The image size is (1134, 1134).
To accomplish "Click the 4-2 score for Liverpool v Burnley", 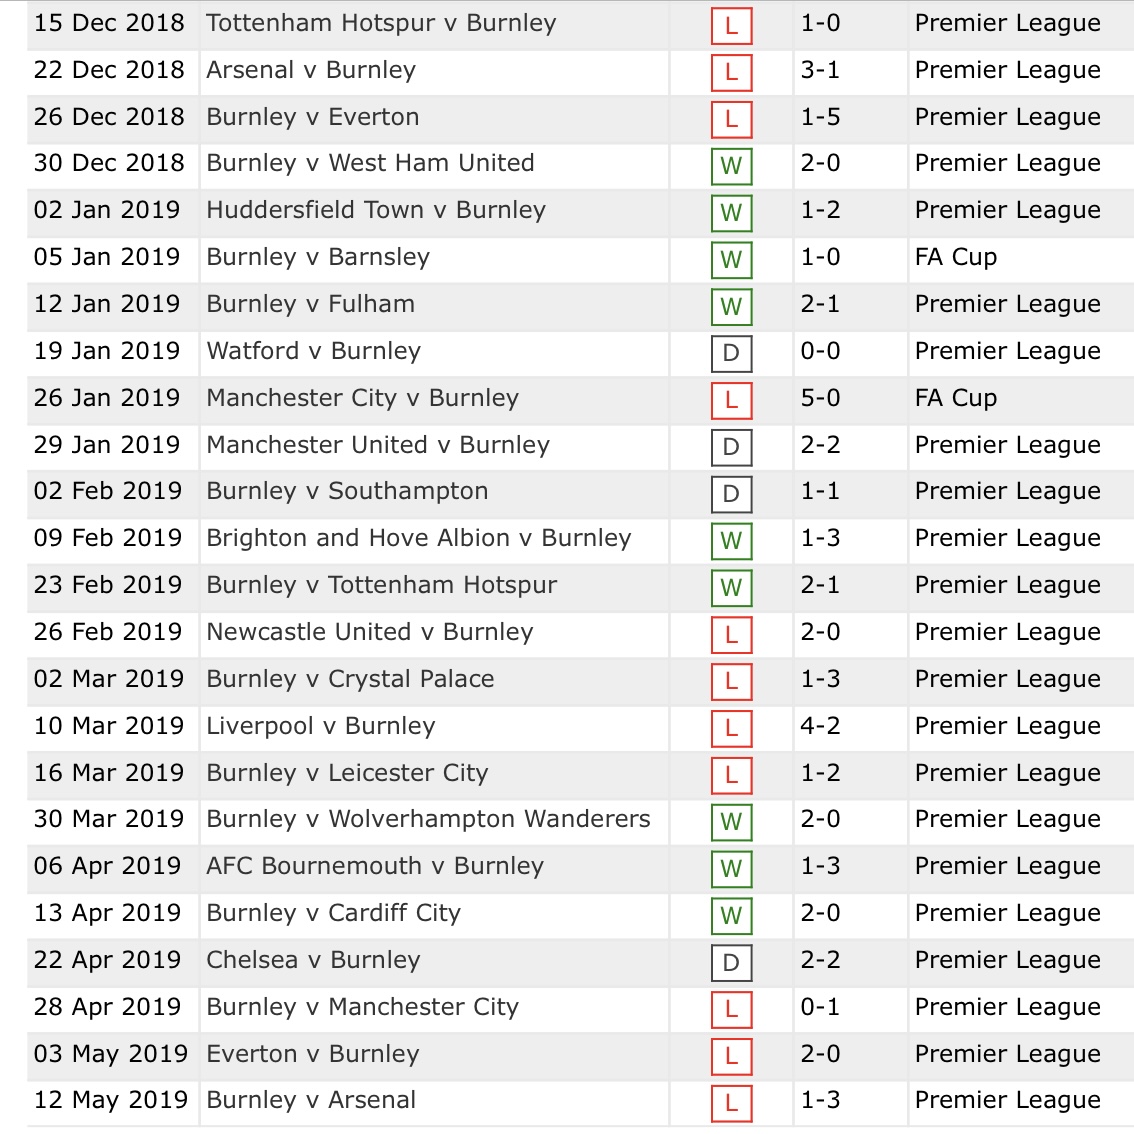I will tap(820, 726).
